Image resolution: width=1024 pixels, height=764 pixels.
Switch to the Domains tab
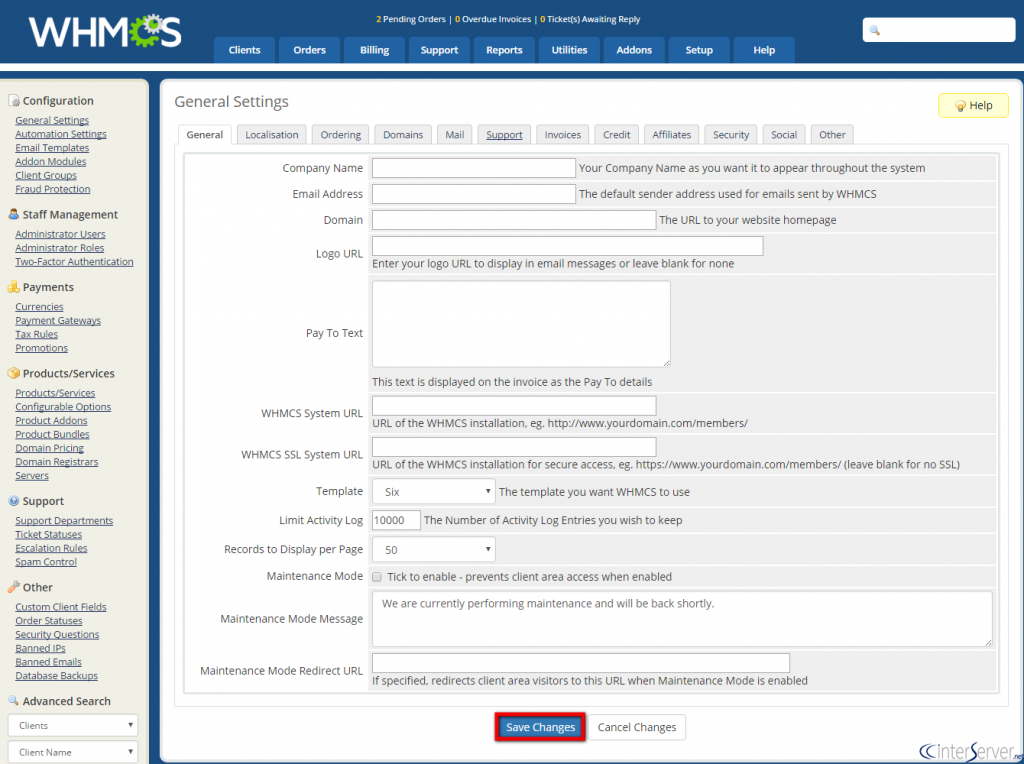click(x=403, y=135)
